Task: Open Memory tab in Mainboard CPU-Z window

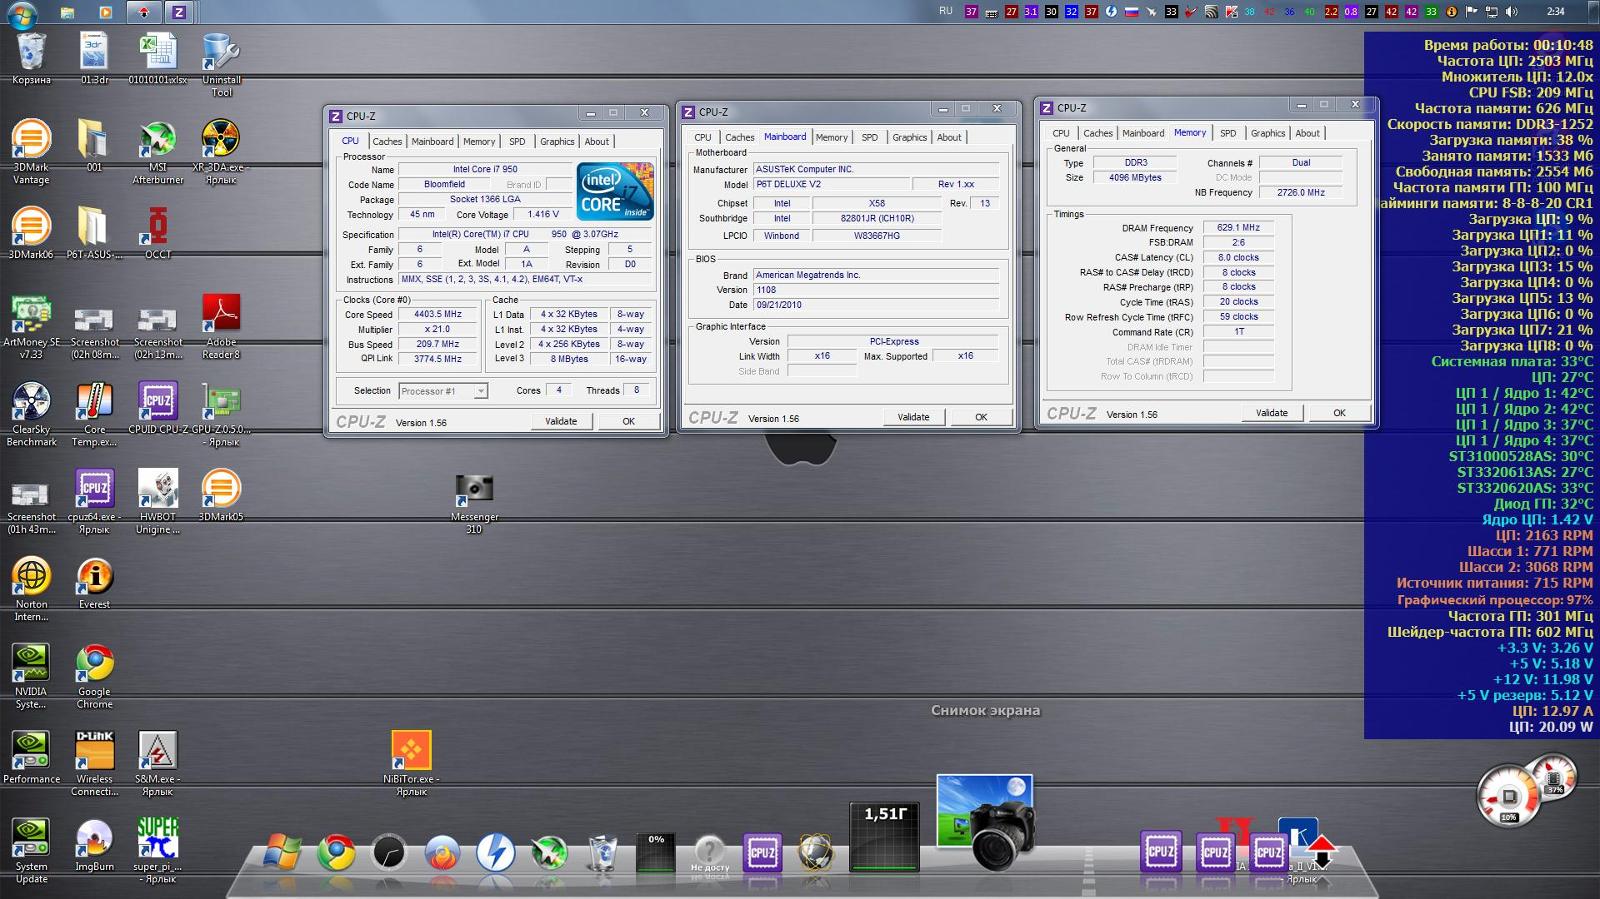Action: tap(831, 137)
